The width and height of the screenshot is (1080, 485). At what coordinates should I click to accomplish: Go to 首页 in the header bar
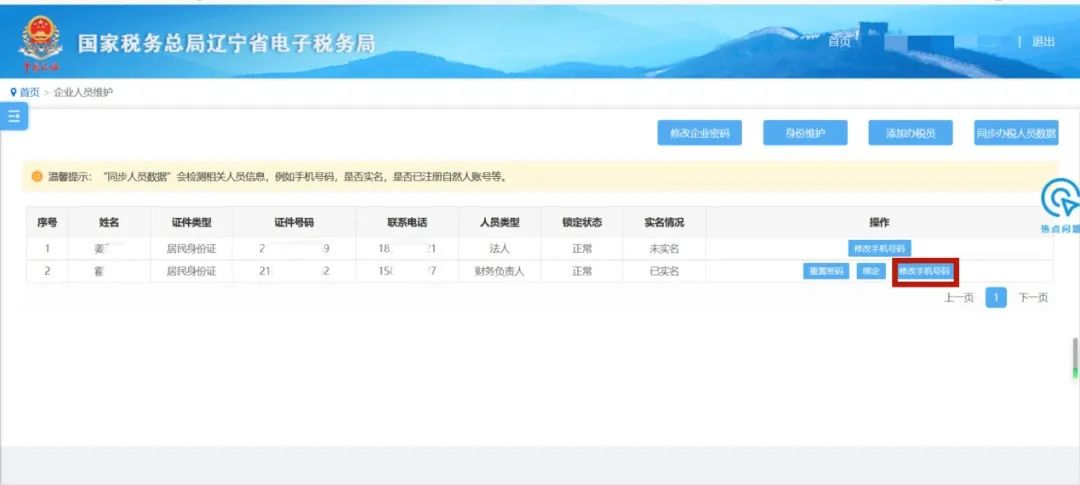[838, 42]
